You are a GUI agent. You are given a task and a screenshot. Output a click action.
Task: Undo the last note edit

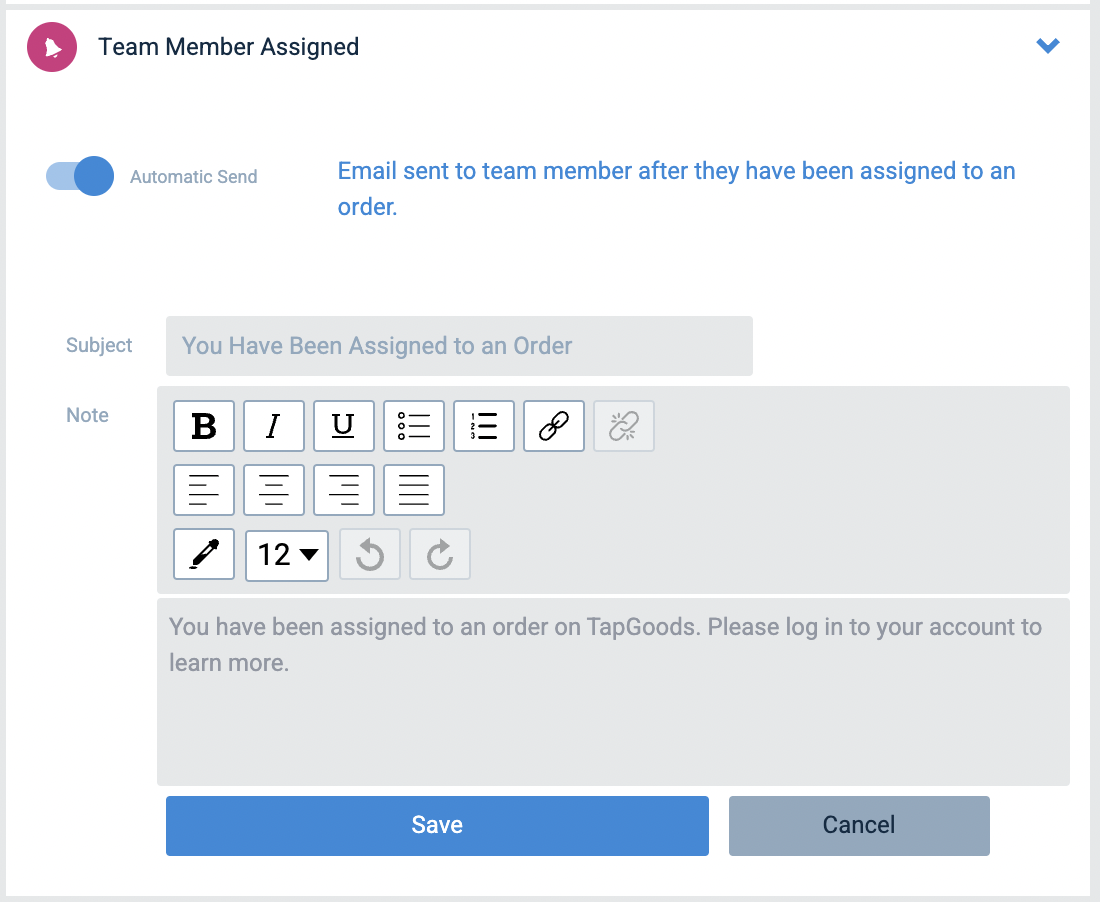370,554
